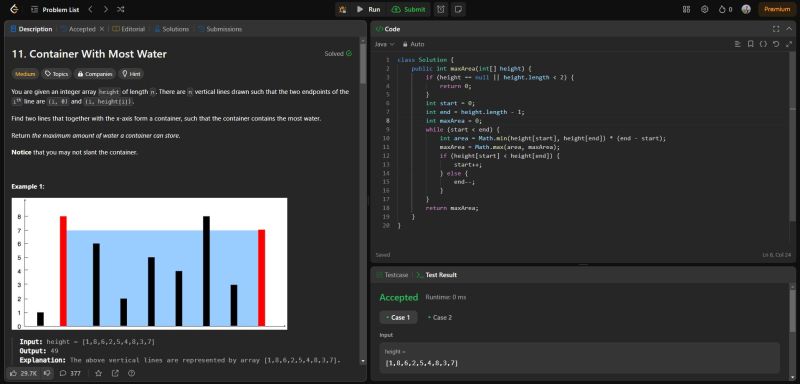Collapse the Code panel with chevron
The height and width of the screenshot is (384, 800).
pyautogui.click(x=789, y=29)
